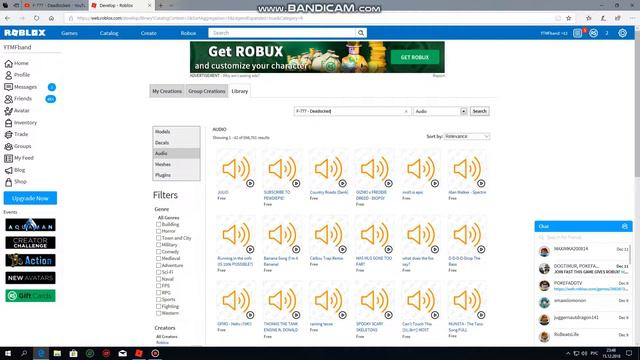This screenshot has height=360, width=640.
Task: Check the Sci-Fi genre filter
Action: tap(158, 272)
